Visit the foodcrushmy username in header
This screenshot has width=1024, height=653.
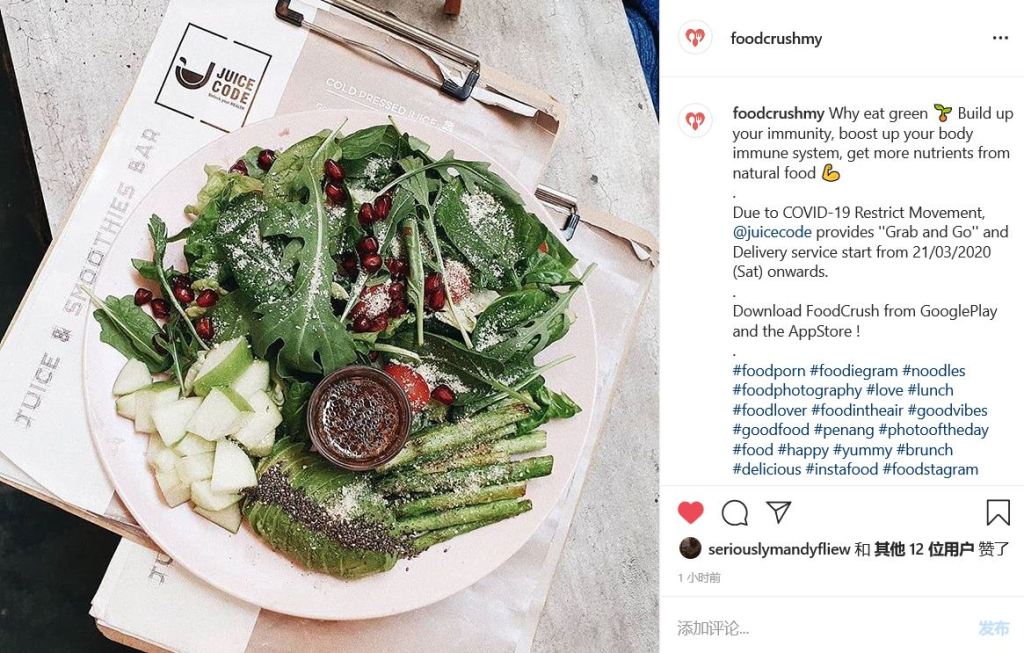point(776,39)
